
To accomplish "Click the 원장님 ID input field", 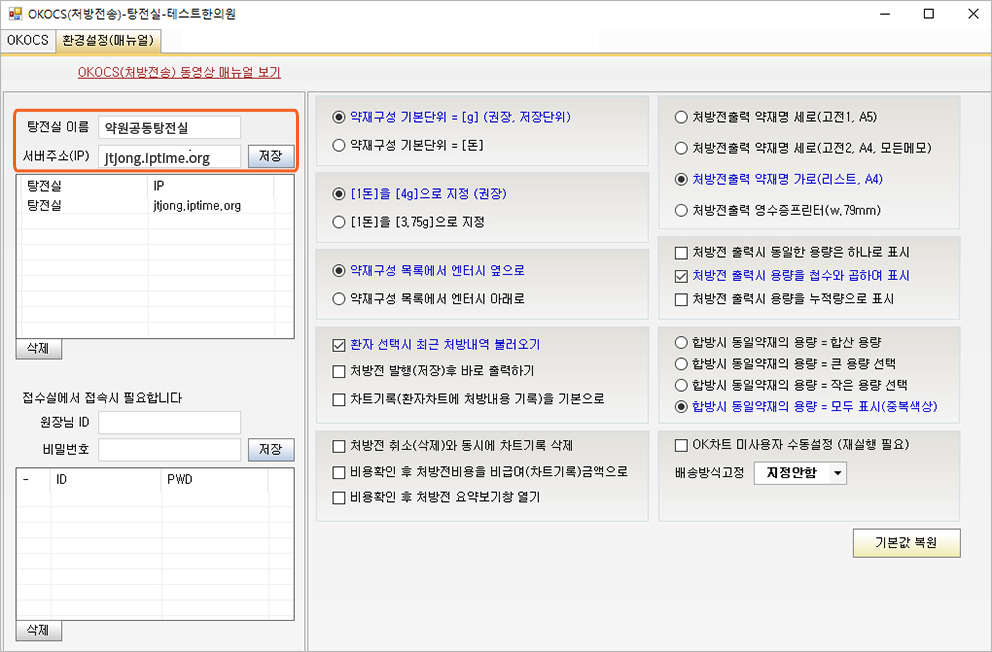I will tap(170, 422).
